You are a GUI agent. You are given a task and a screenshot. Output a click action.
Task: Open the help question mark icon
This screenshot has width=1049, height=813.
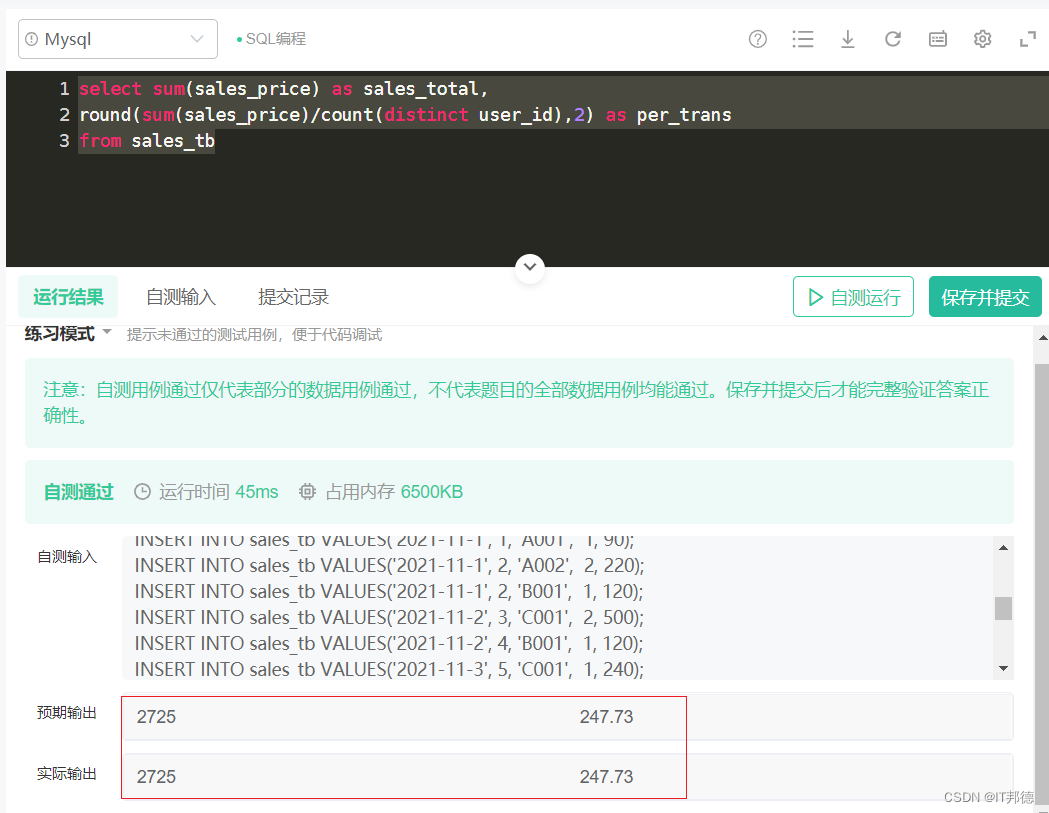(758, 39)
